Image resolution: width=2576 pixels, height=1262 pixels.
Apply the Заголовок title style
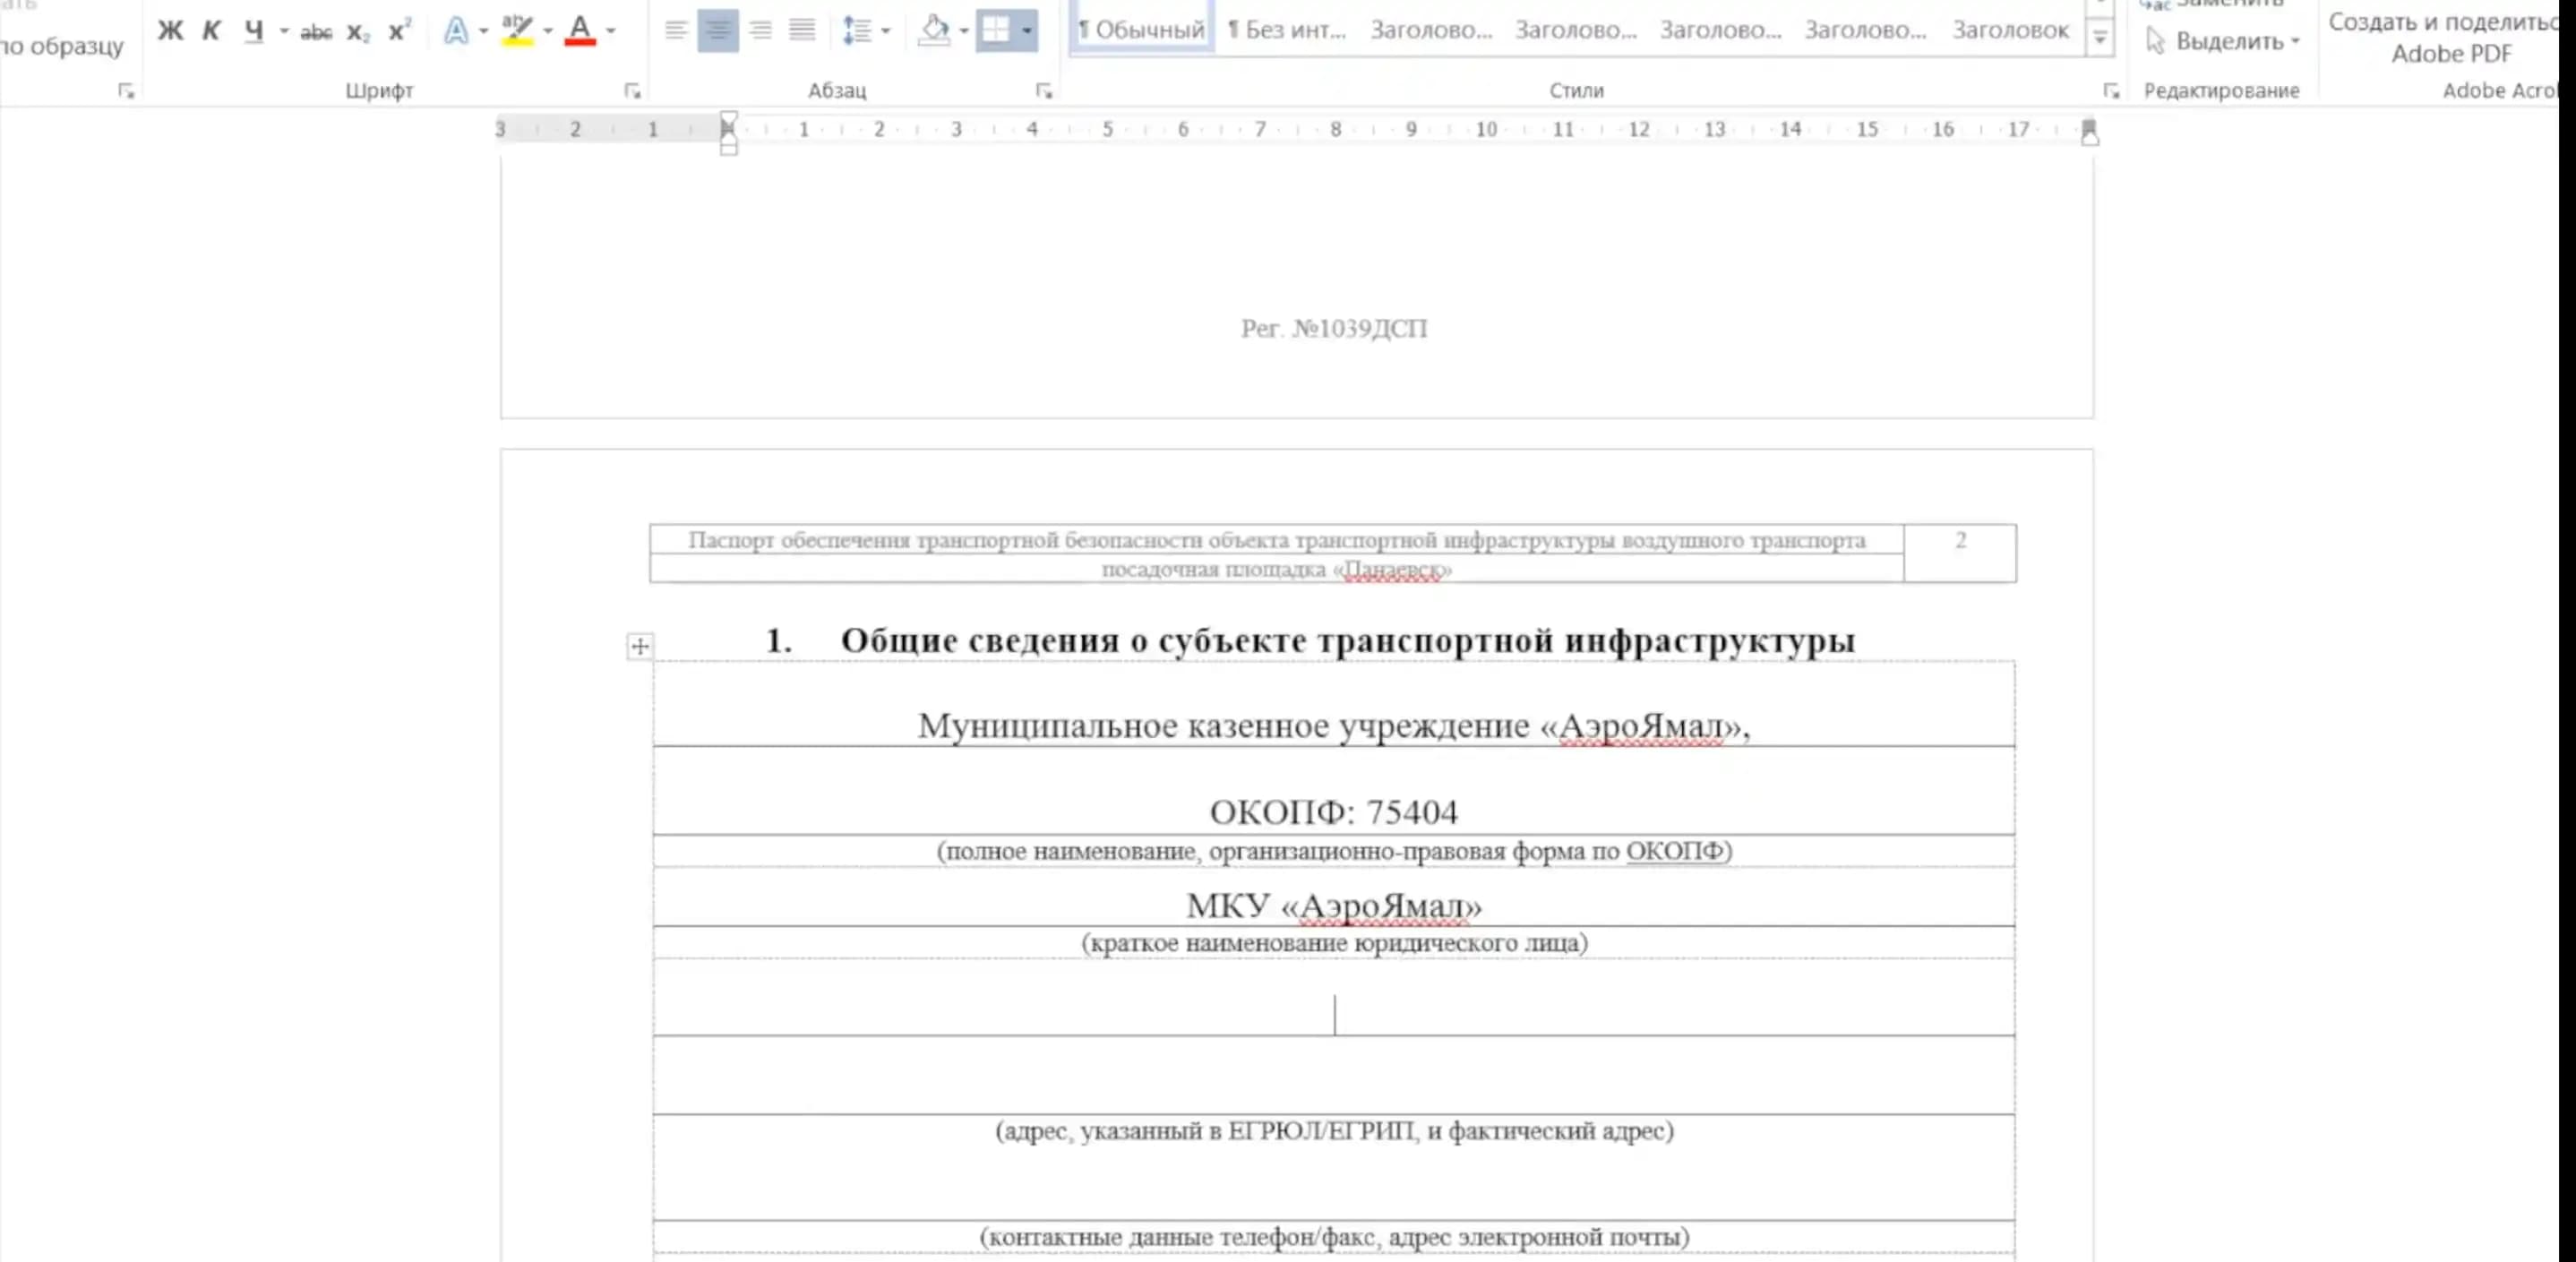click(2010, 30)
